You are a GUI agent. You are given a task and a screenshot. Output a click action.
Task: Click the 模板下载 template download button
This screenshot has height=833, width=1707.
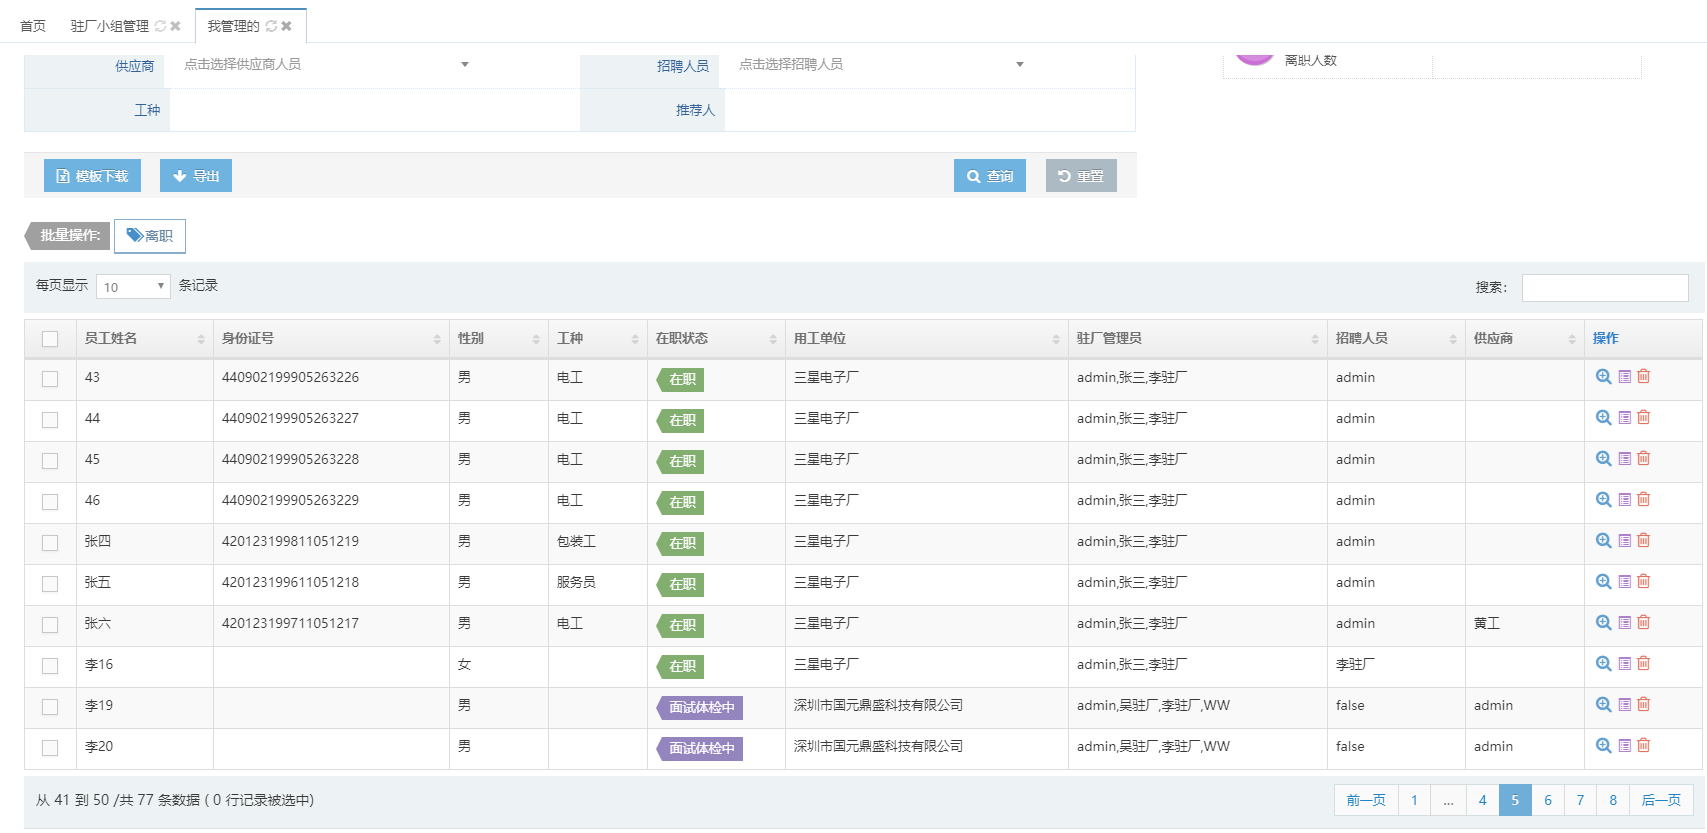[x=92, y=176]
